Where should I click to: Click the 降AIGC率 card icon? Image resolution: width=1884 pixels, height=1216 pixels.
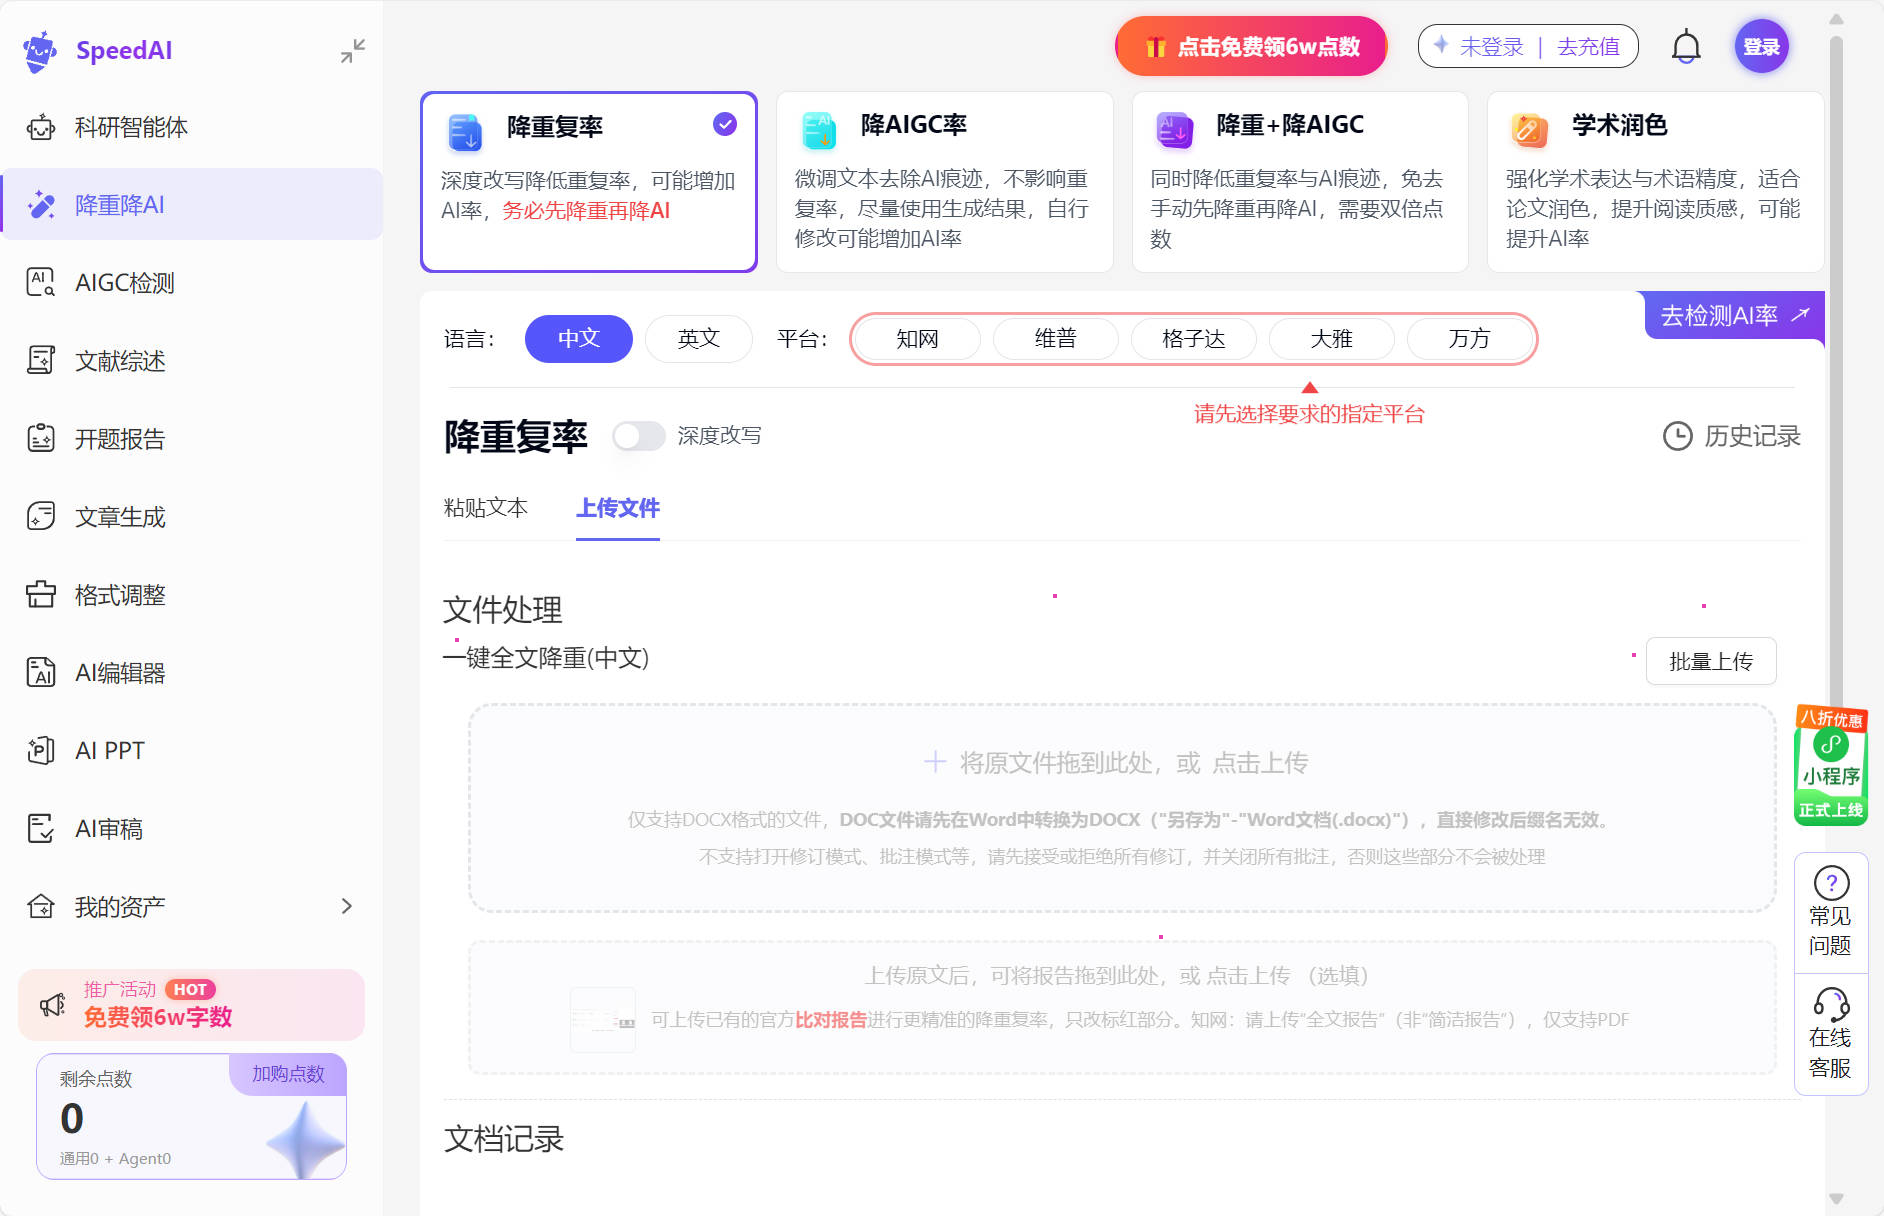[x=819, y=130]
